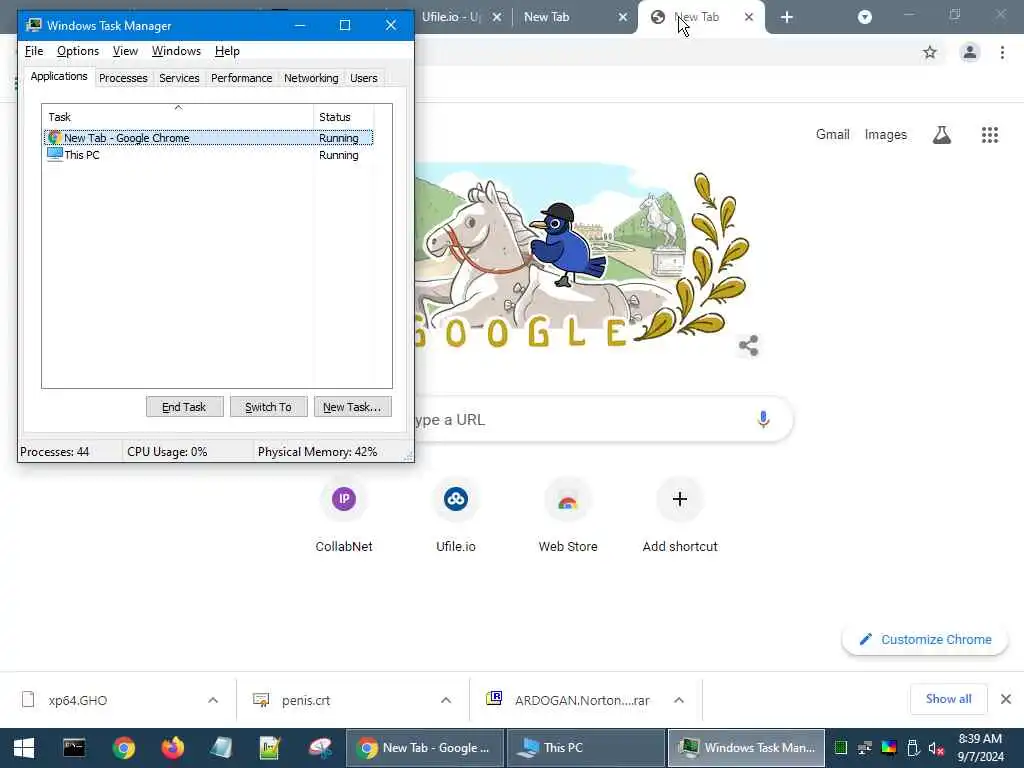Open a new Chrome tab with plus

pos(787,18)
